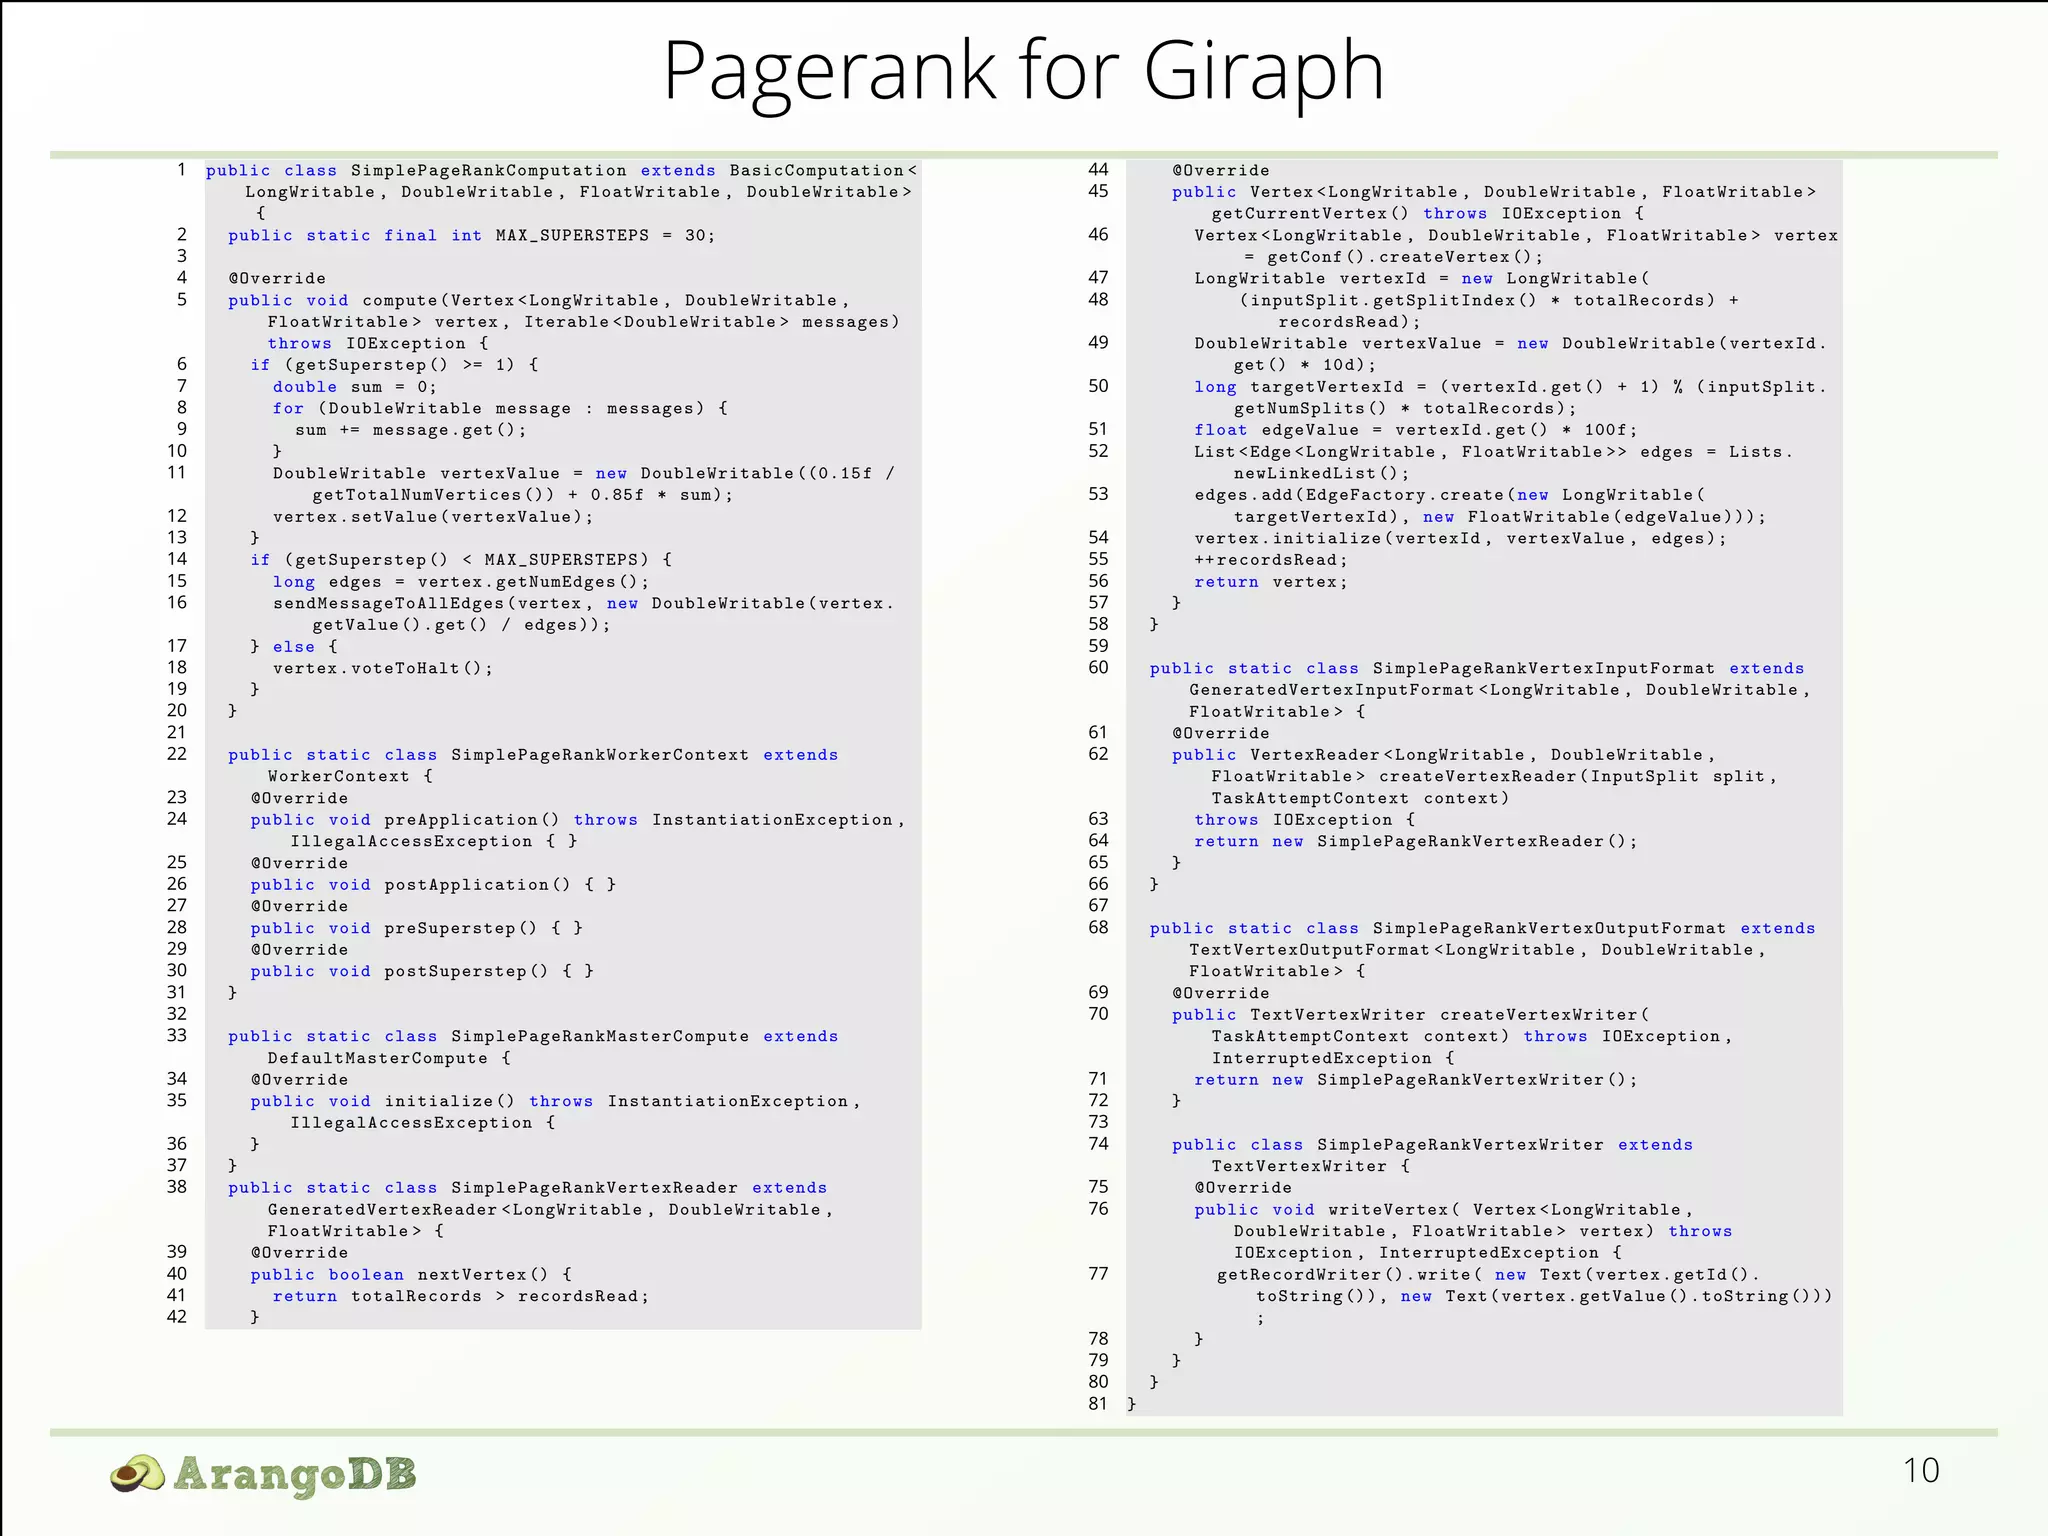
Task: Click 'double sum = 0;' statement
Action: pos(355,387)
